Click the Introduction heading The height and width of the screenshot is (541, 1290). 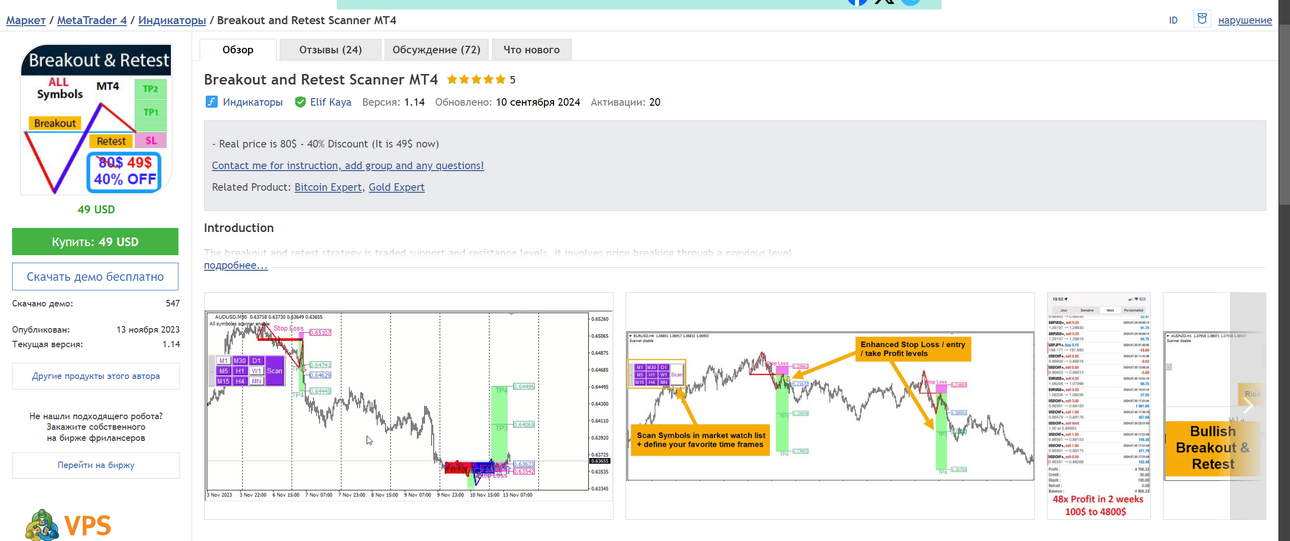tap(239, 228)
